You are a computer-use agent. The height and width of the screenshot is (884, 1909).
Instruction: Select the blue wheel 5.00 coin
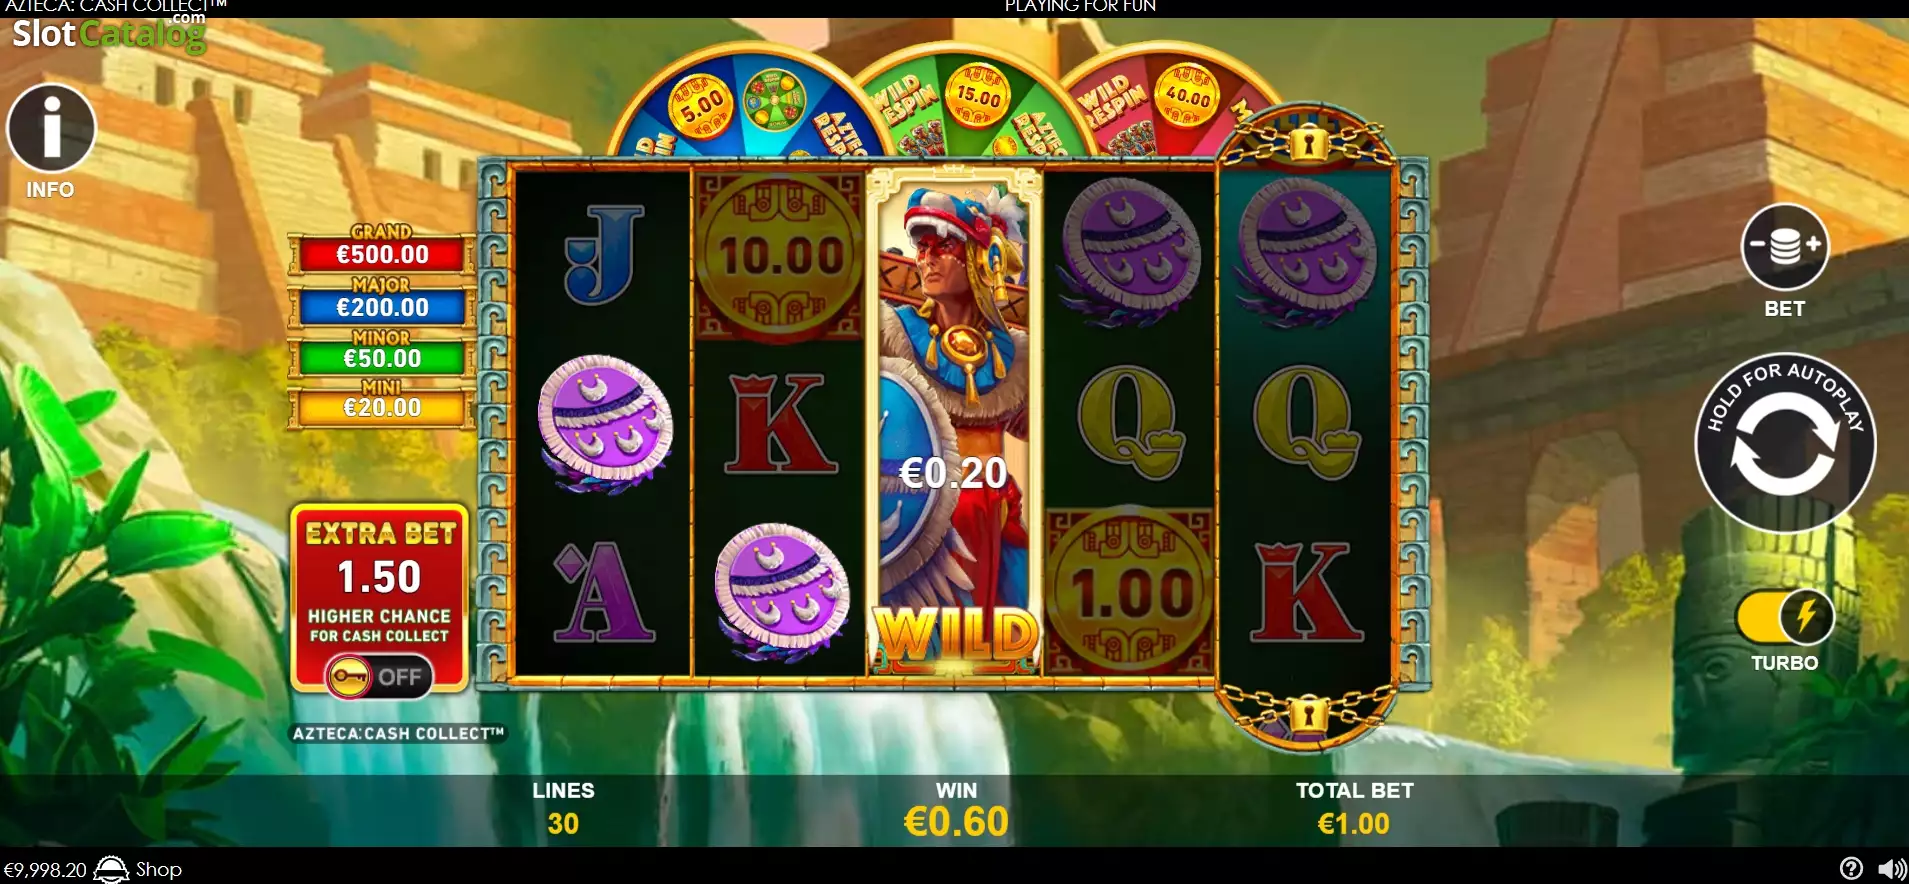coord(702,105)
